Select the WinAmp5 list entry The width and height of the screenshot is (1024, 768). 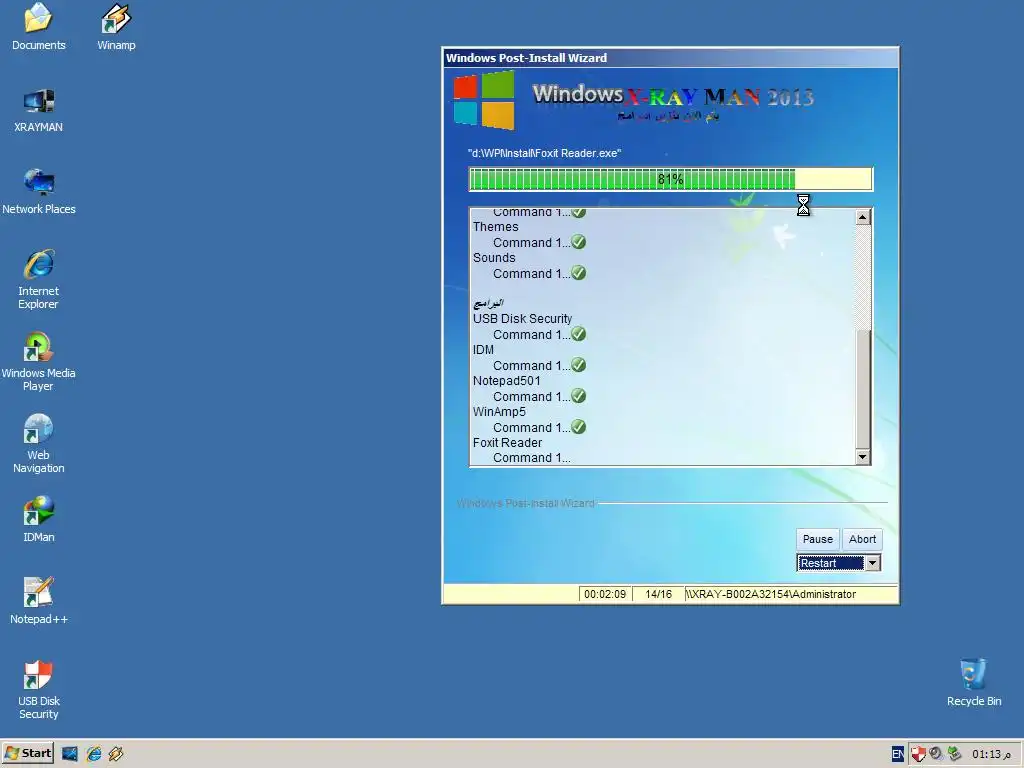pos(499,411)
